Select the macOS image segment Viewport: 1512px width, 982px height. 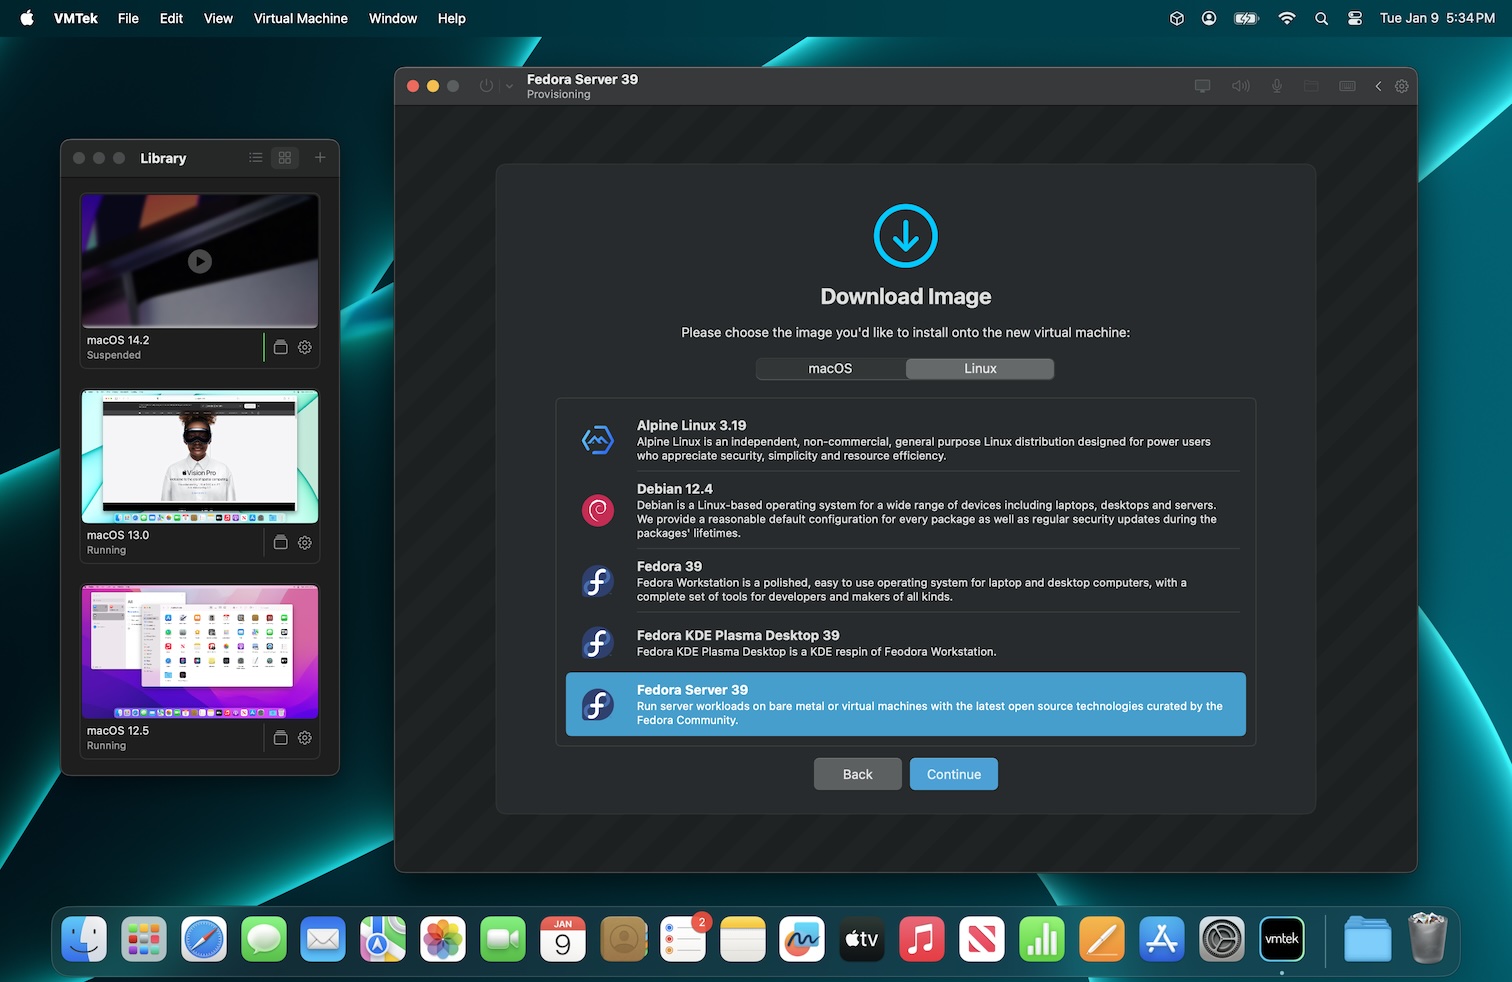[830, 369]
